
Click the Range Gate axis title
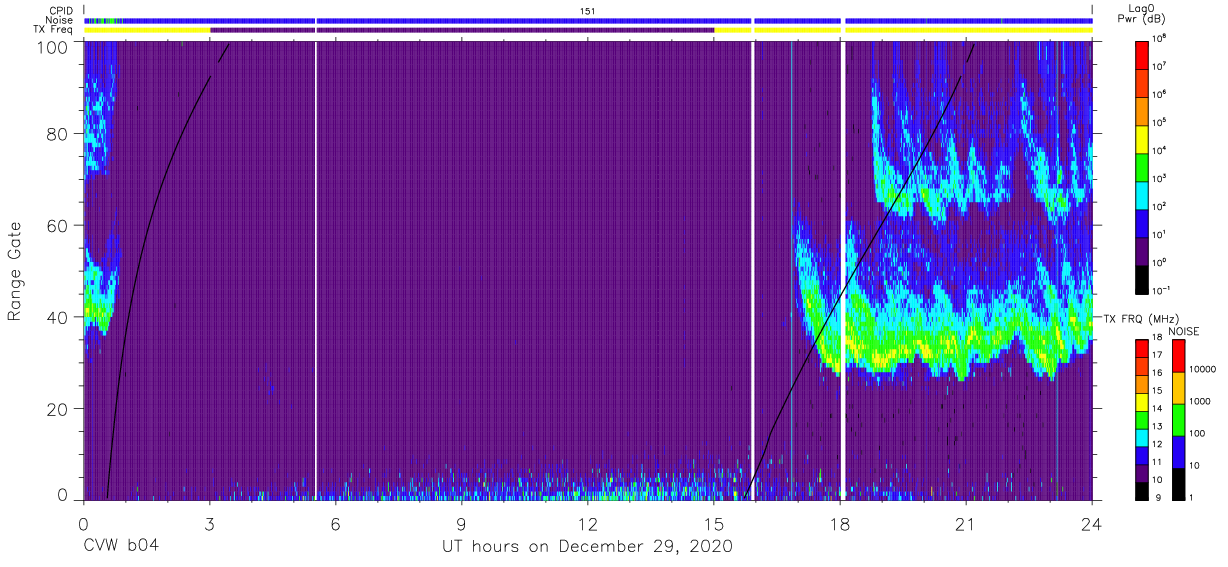click(x=15, y=271)
